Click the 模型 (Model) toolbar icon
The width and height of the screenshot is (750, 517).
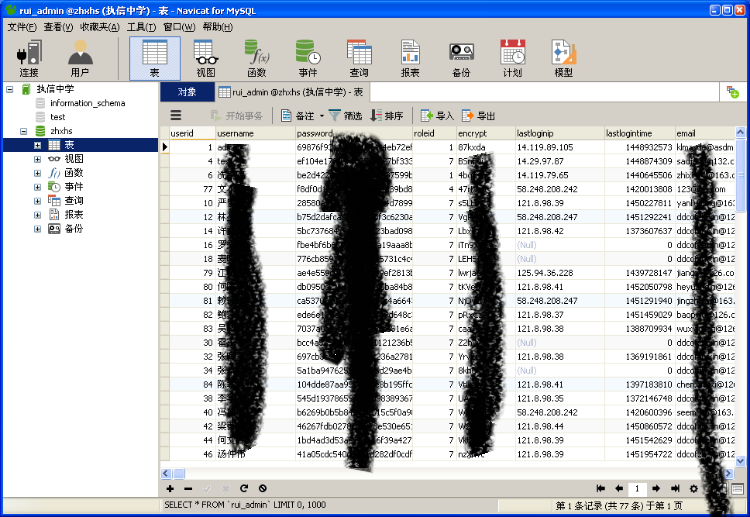pos(563,58)
